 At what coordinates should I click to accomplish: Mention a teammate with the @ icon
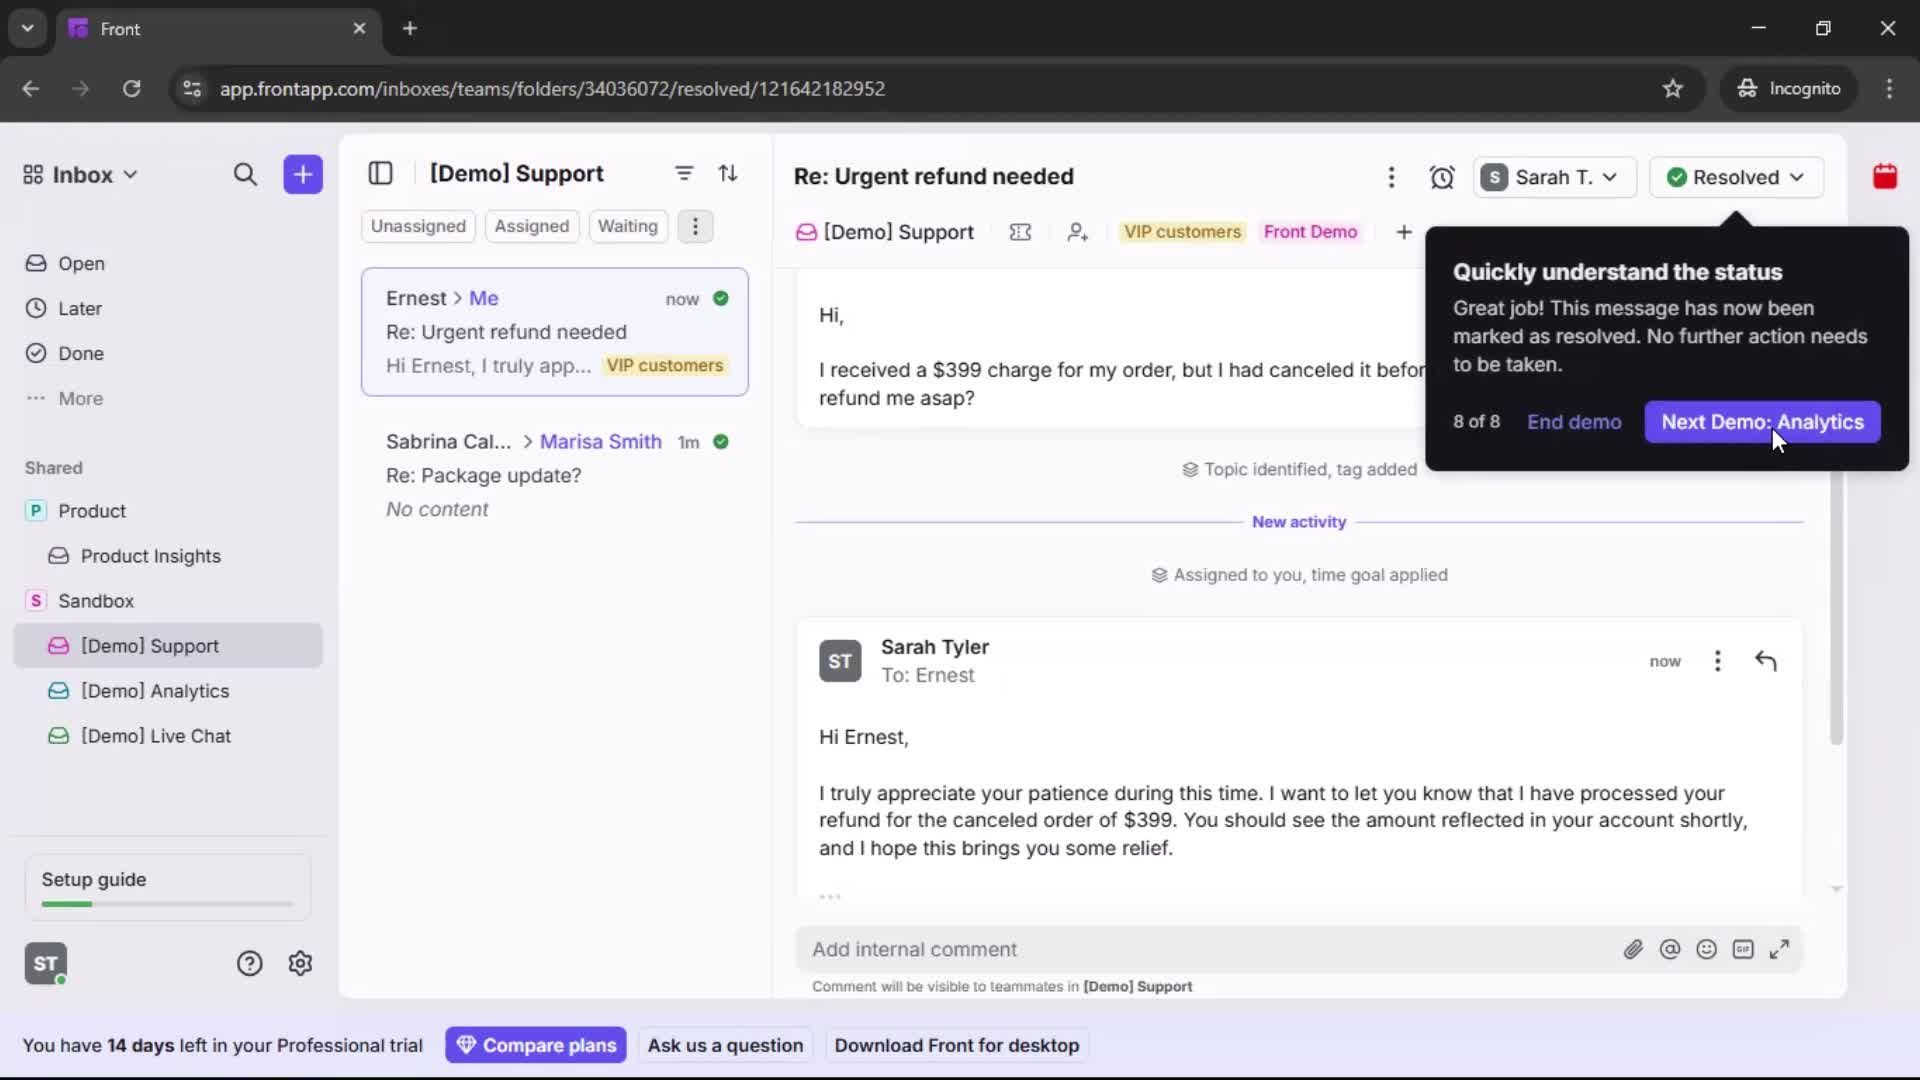tap(1670, 949)
